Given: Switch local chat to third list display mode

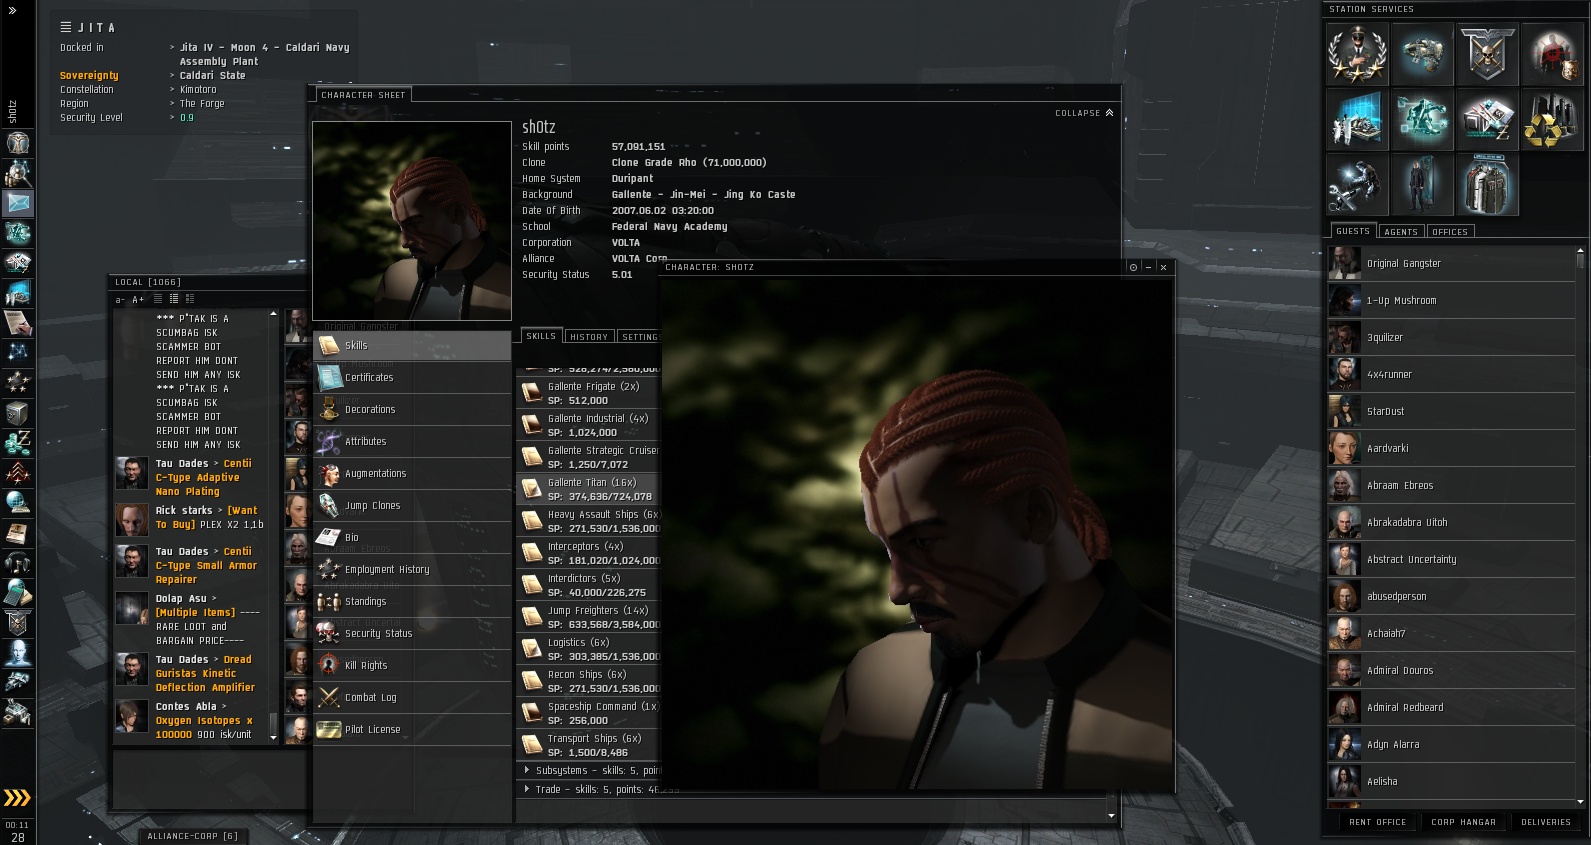Looking at the screenshot, I should coord(189,299).
